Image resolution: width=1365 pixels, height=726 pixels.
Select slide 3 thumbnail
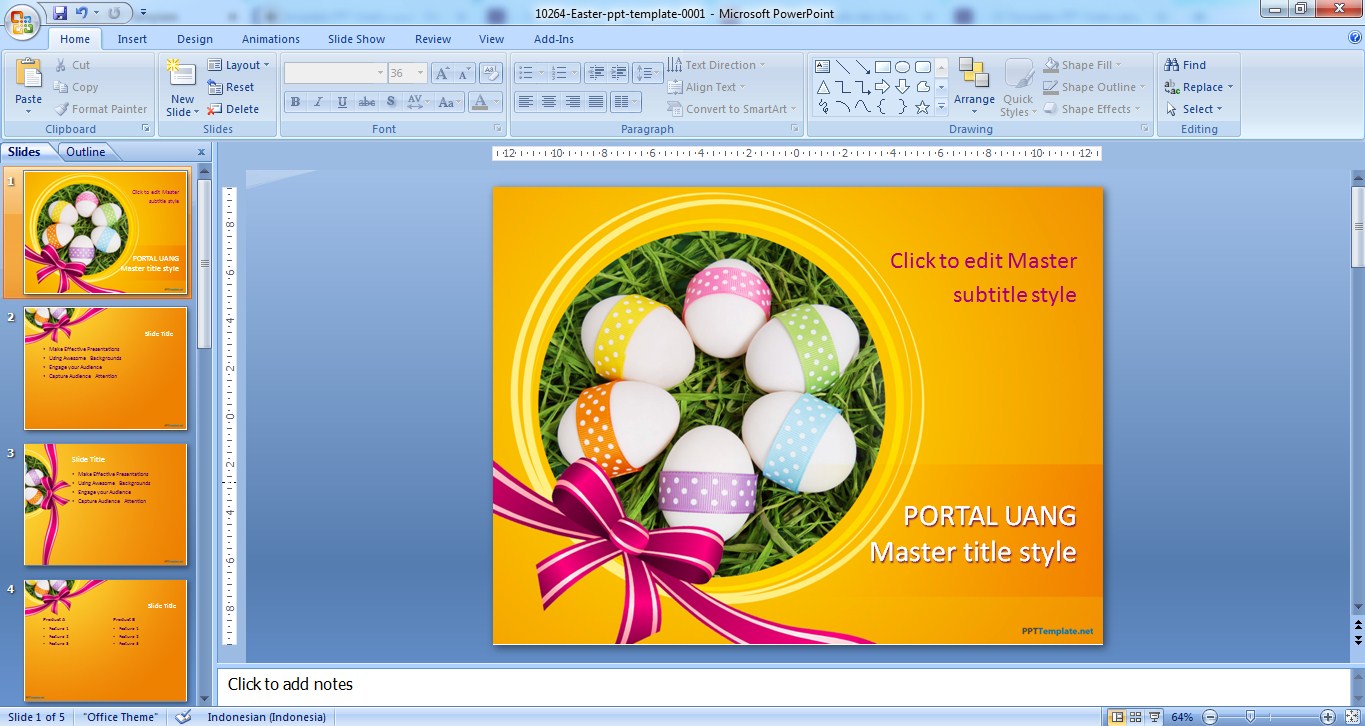105,505
